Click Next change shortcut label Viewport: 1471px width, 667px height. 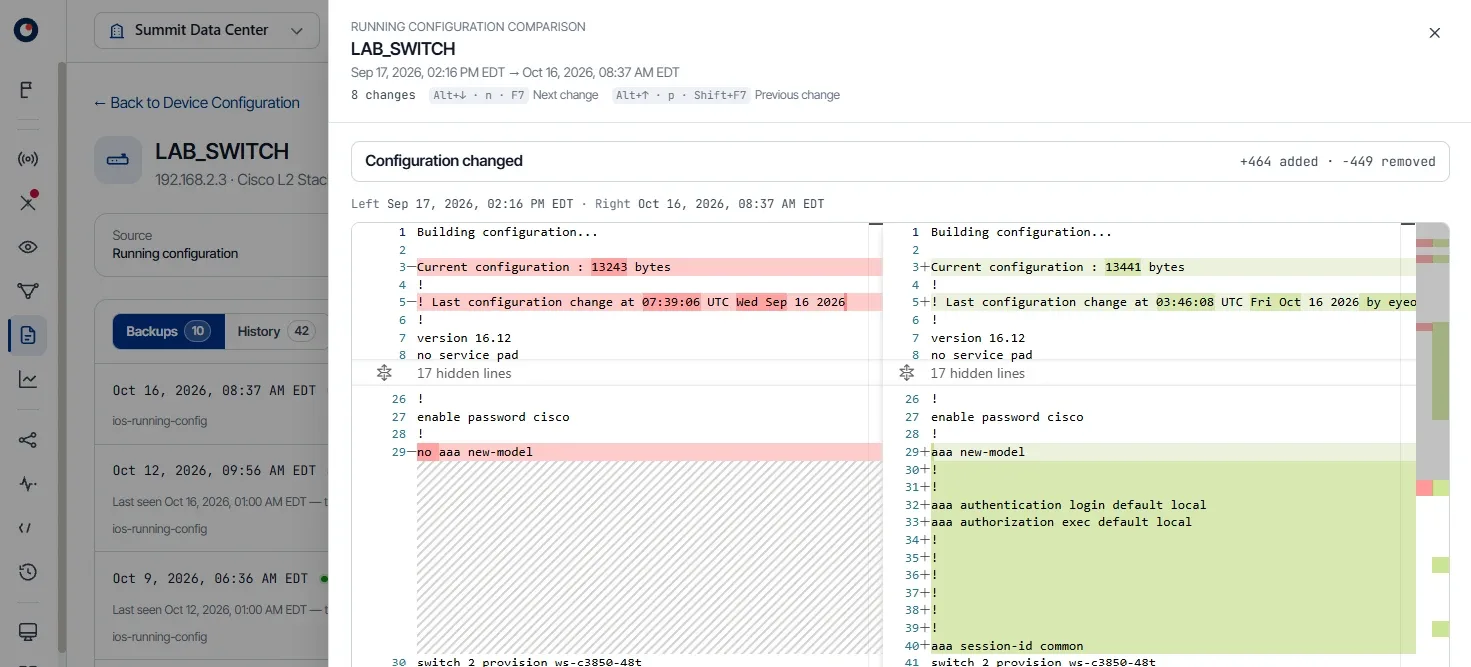tap(565, 95)
